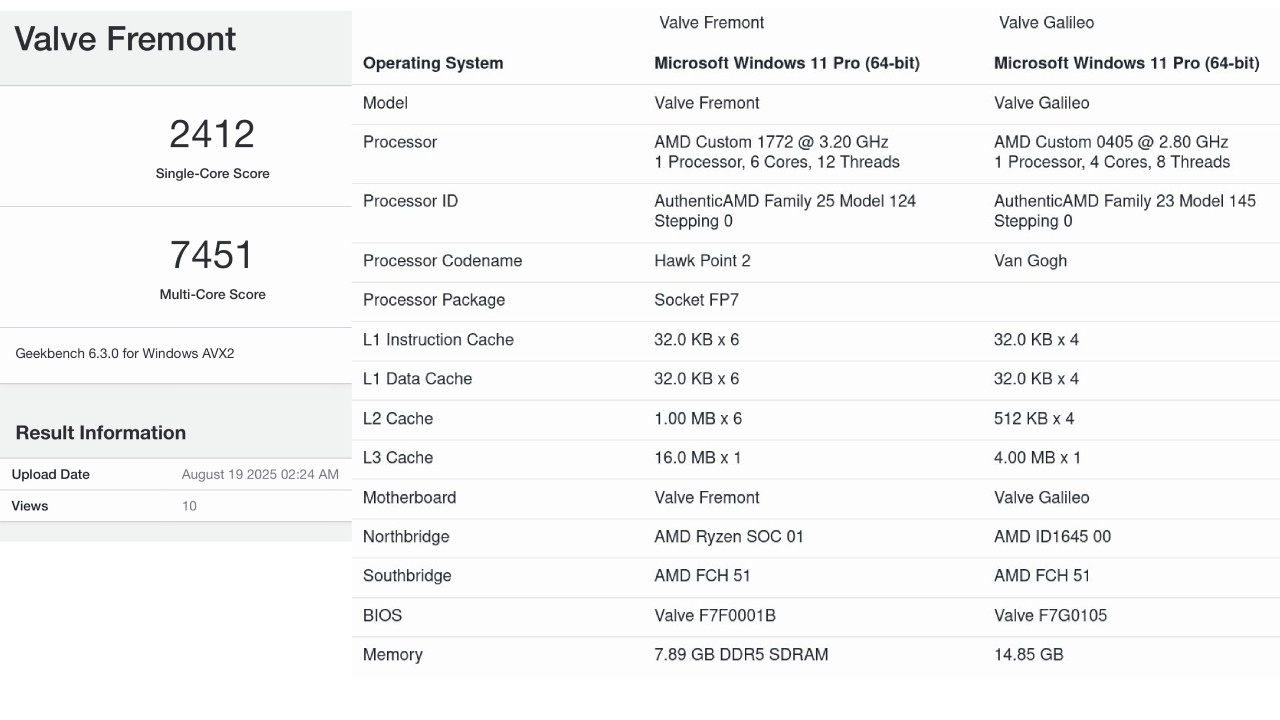This screenshot has height=720, width=1280.
Task: Click the Valve Fremont page title
Action: [x=125, y=39]
